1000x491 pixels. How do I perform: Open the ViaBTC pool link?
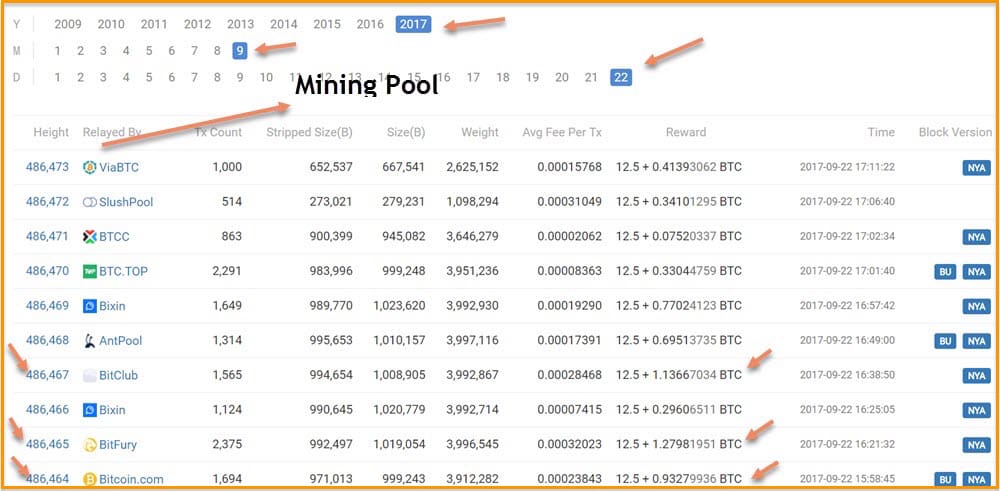coord(119,168)
